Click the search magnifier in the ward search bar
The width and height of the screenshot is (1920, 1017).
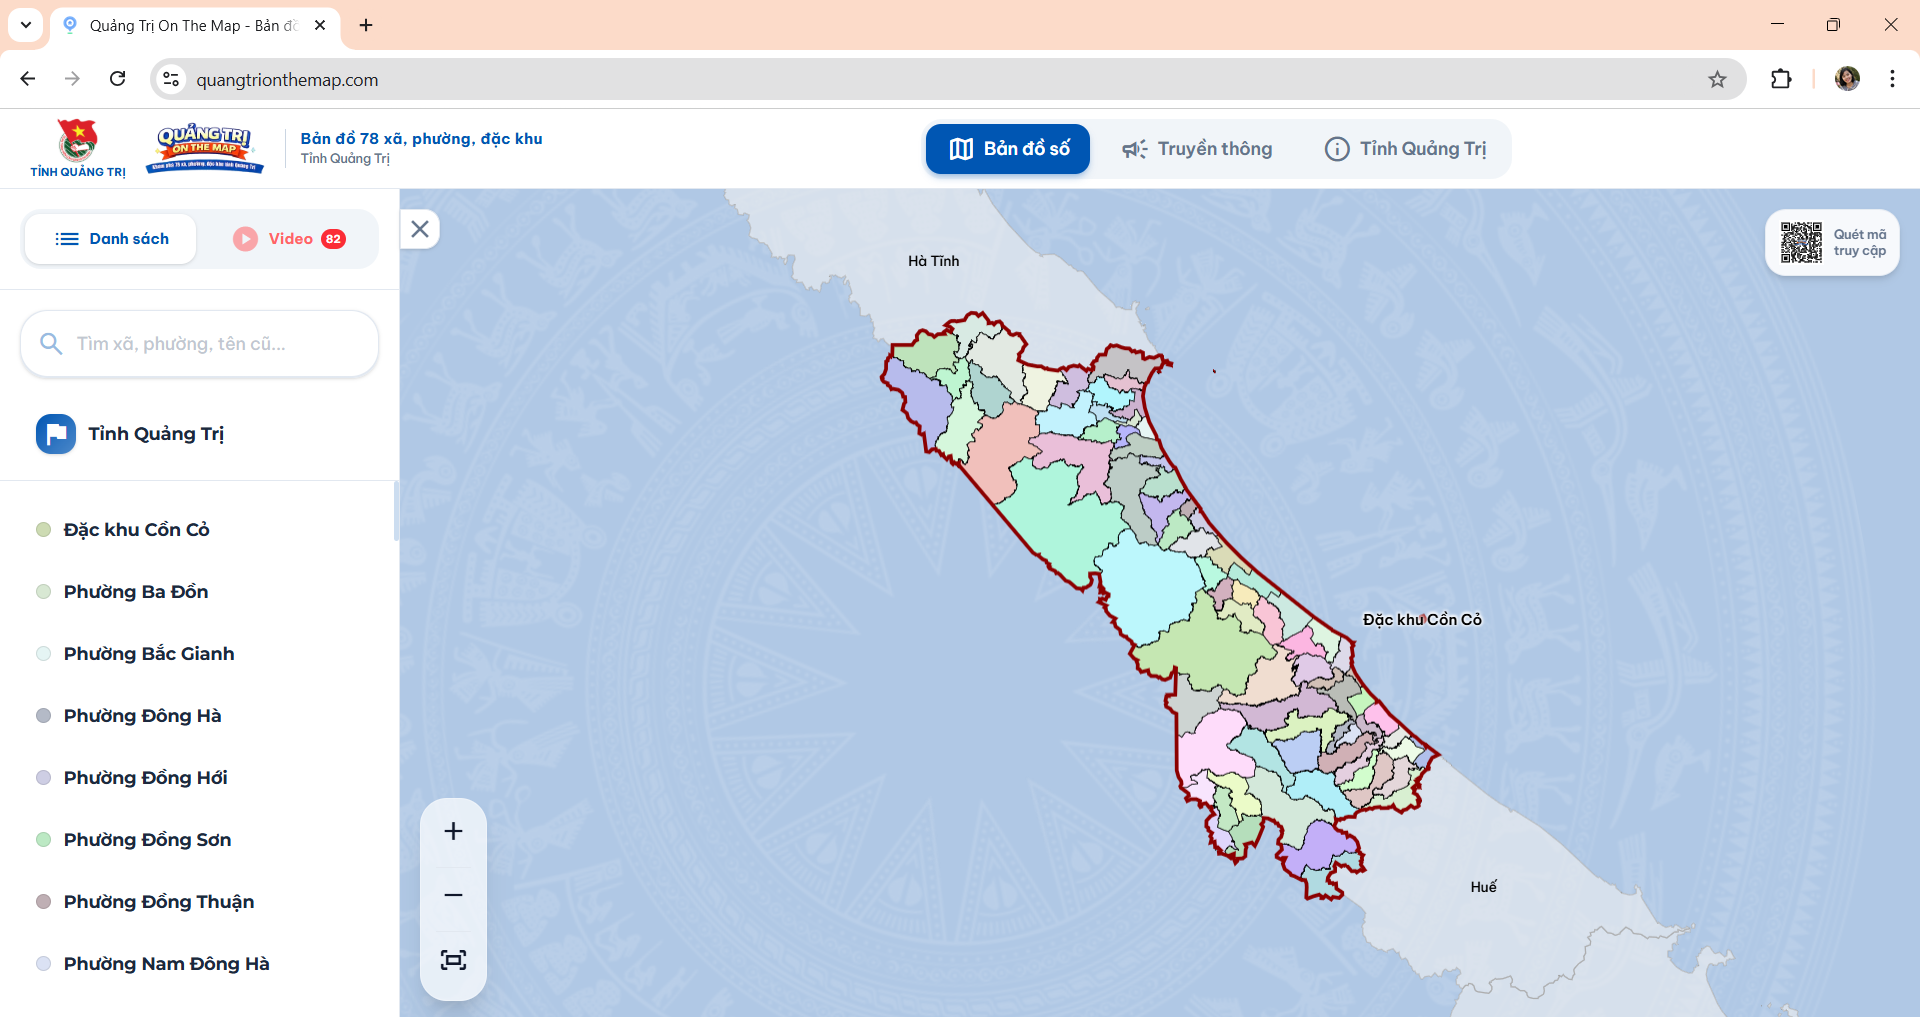(51, 343)
